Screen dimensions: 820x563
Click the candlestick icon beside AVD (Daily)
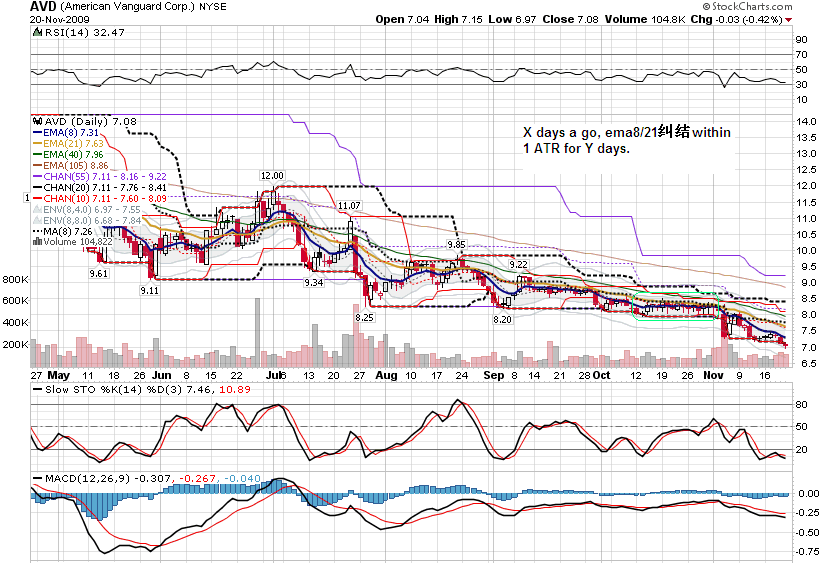(x=37, y=121)
